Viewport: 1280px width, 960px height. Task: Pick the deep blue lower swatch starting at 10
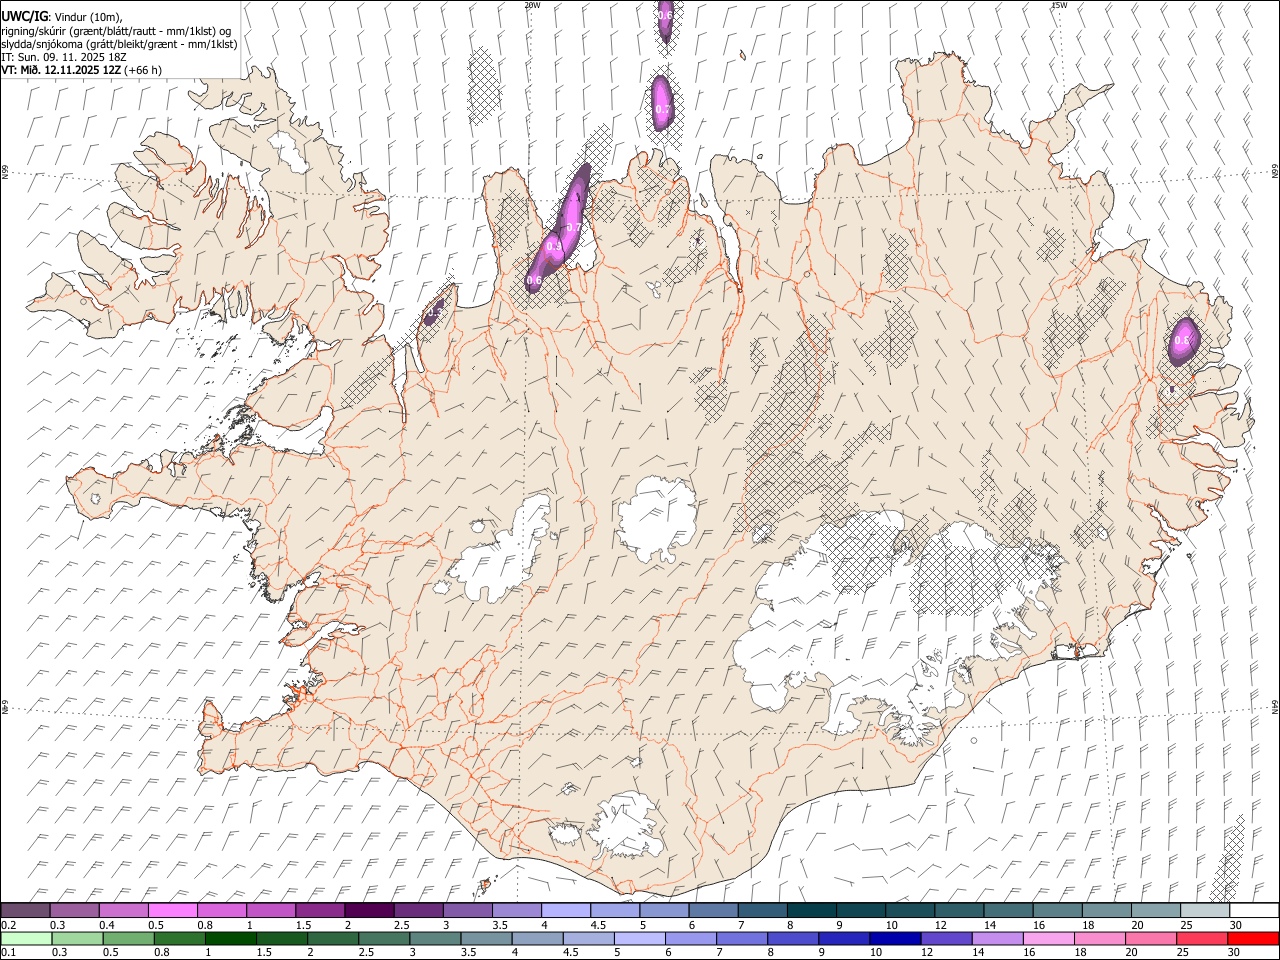[895, 939]
